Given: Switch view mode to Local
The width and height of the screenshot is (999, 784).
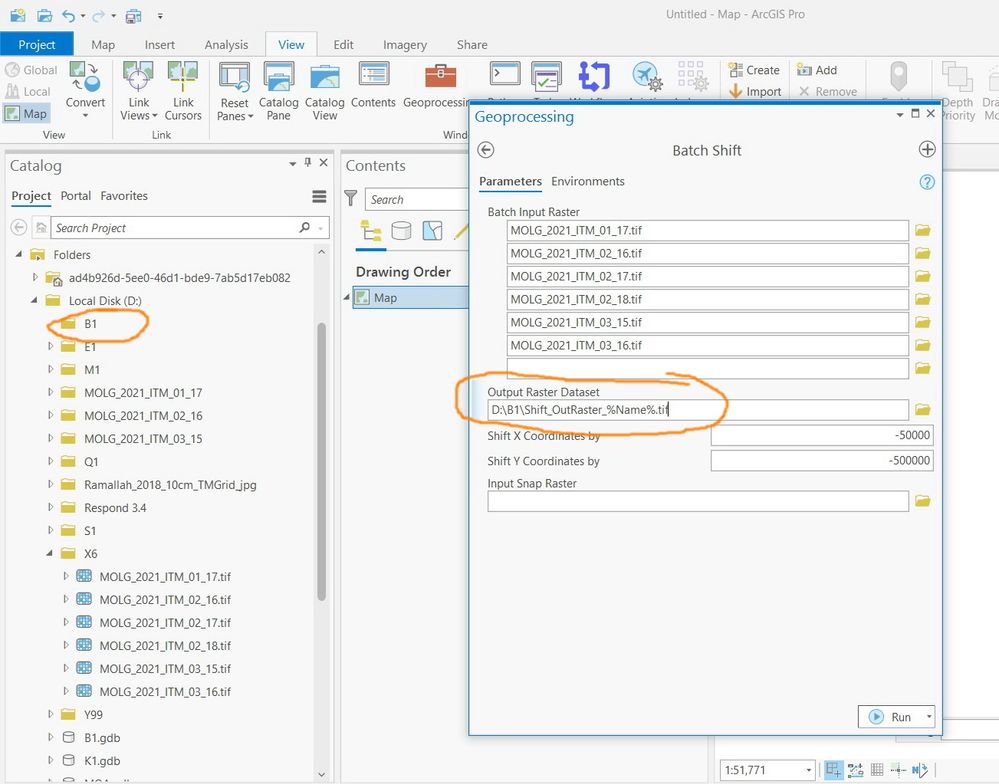Looking at the screenshot, I should tap(28, 91).
